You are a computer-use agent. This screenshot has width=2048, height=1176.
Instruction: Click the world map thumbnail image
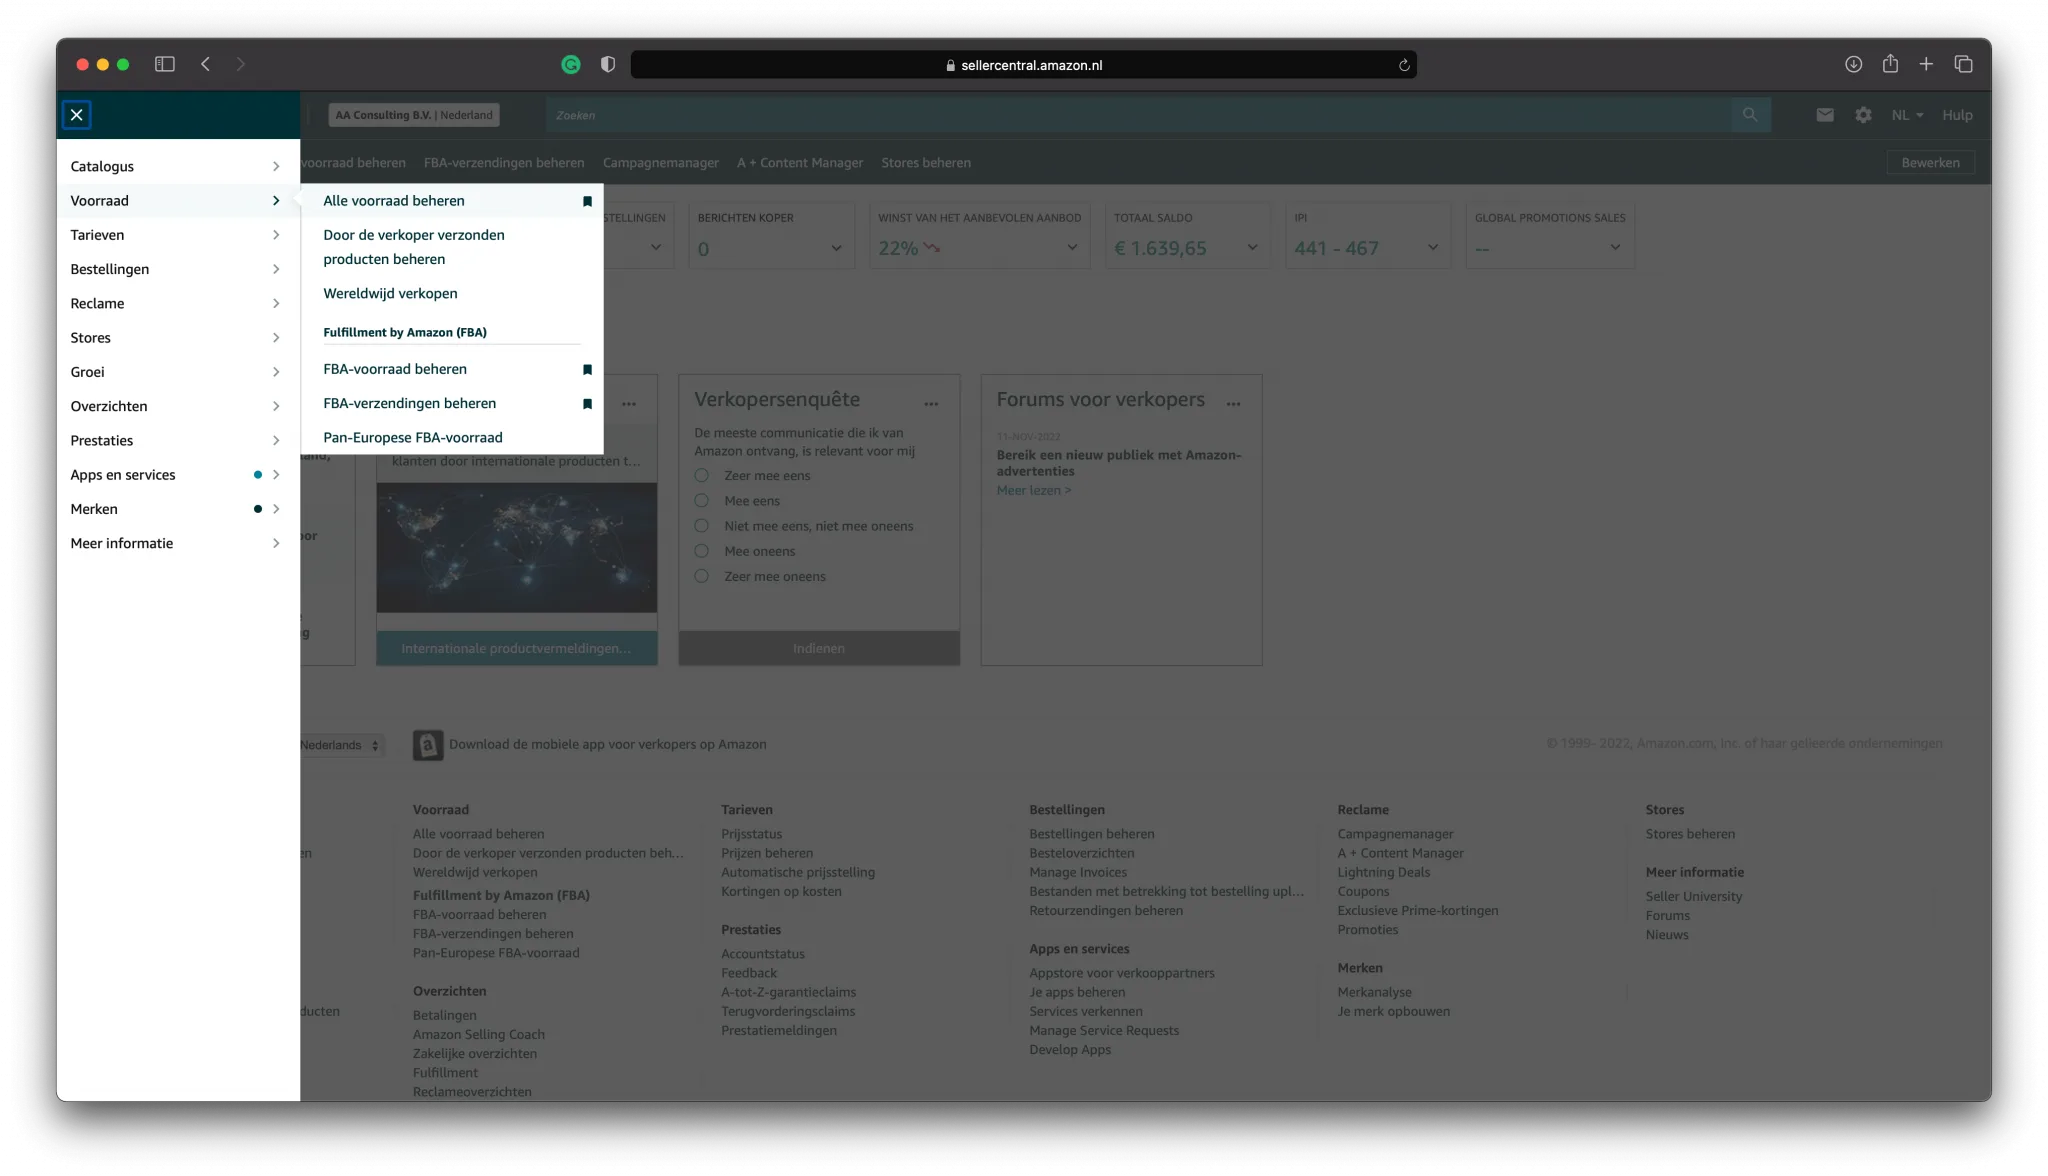tap(517, 548)
